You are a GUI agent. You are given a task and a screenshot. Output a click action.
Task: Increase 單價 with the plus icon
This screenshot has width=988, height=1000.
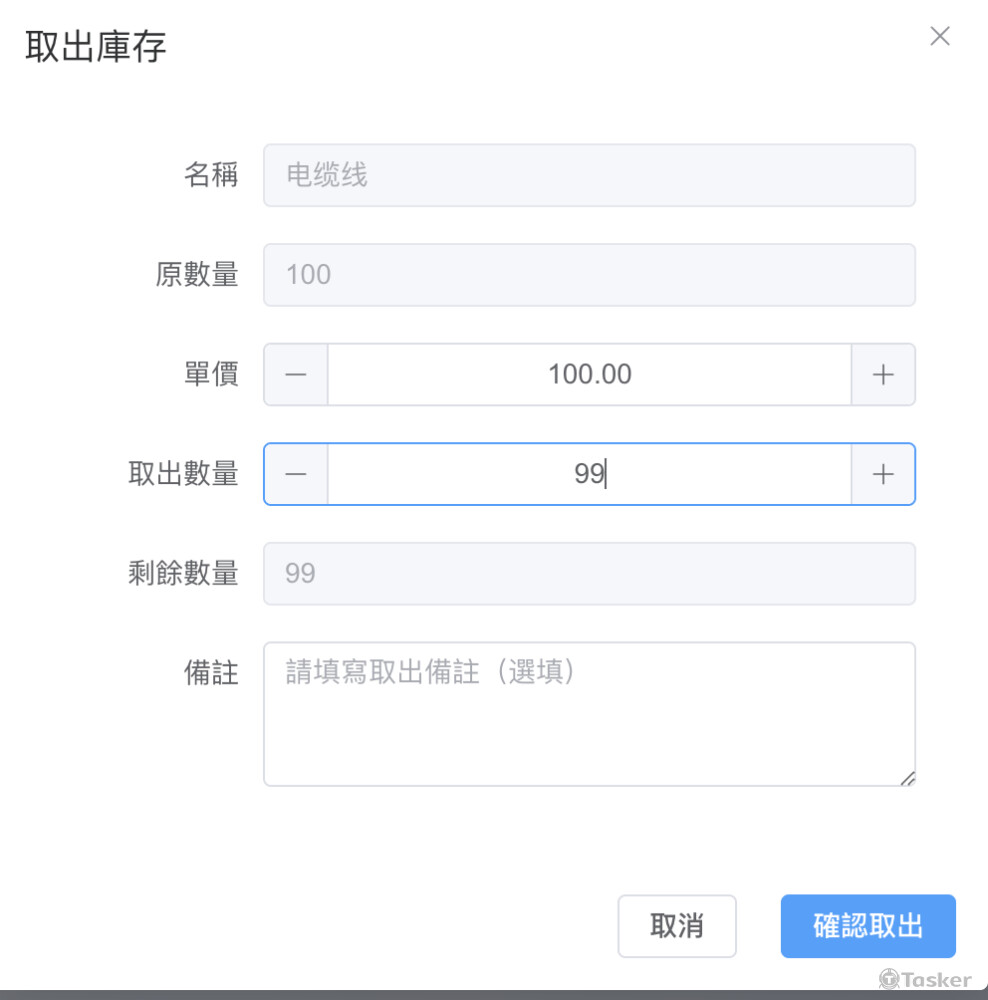883,374
